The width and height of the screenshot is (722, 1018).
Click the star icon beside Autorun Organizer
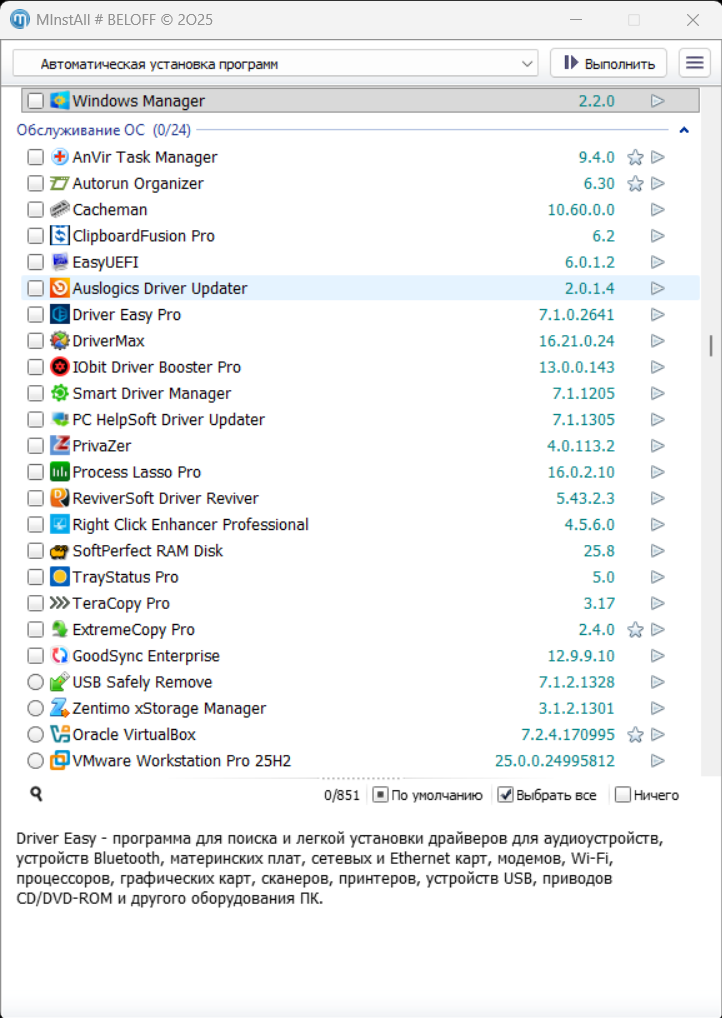pos(634,184)
